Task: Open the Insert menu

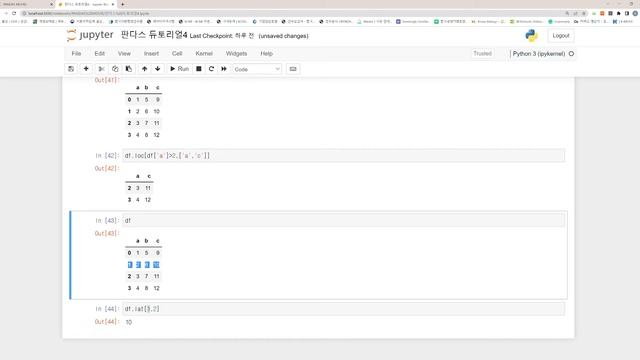Action: point(151,53)
